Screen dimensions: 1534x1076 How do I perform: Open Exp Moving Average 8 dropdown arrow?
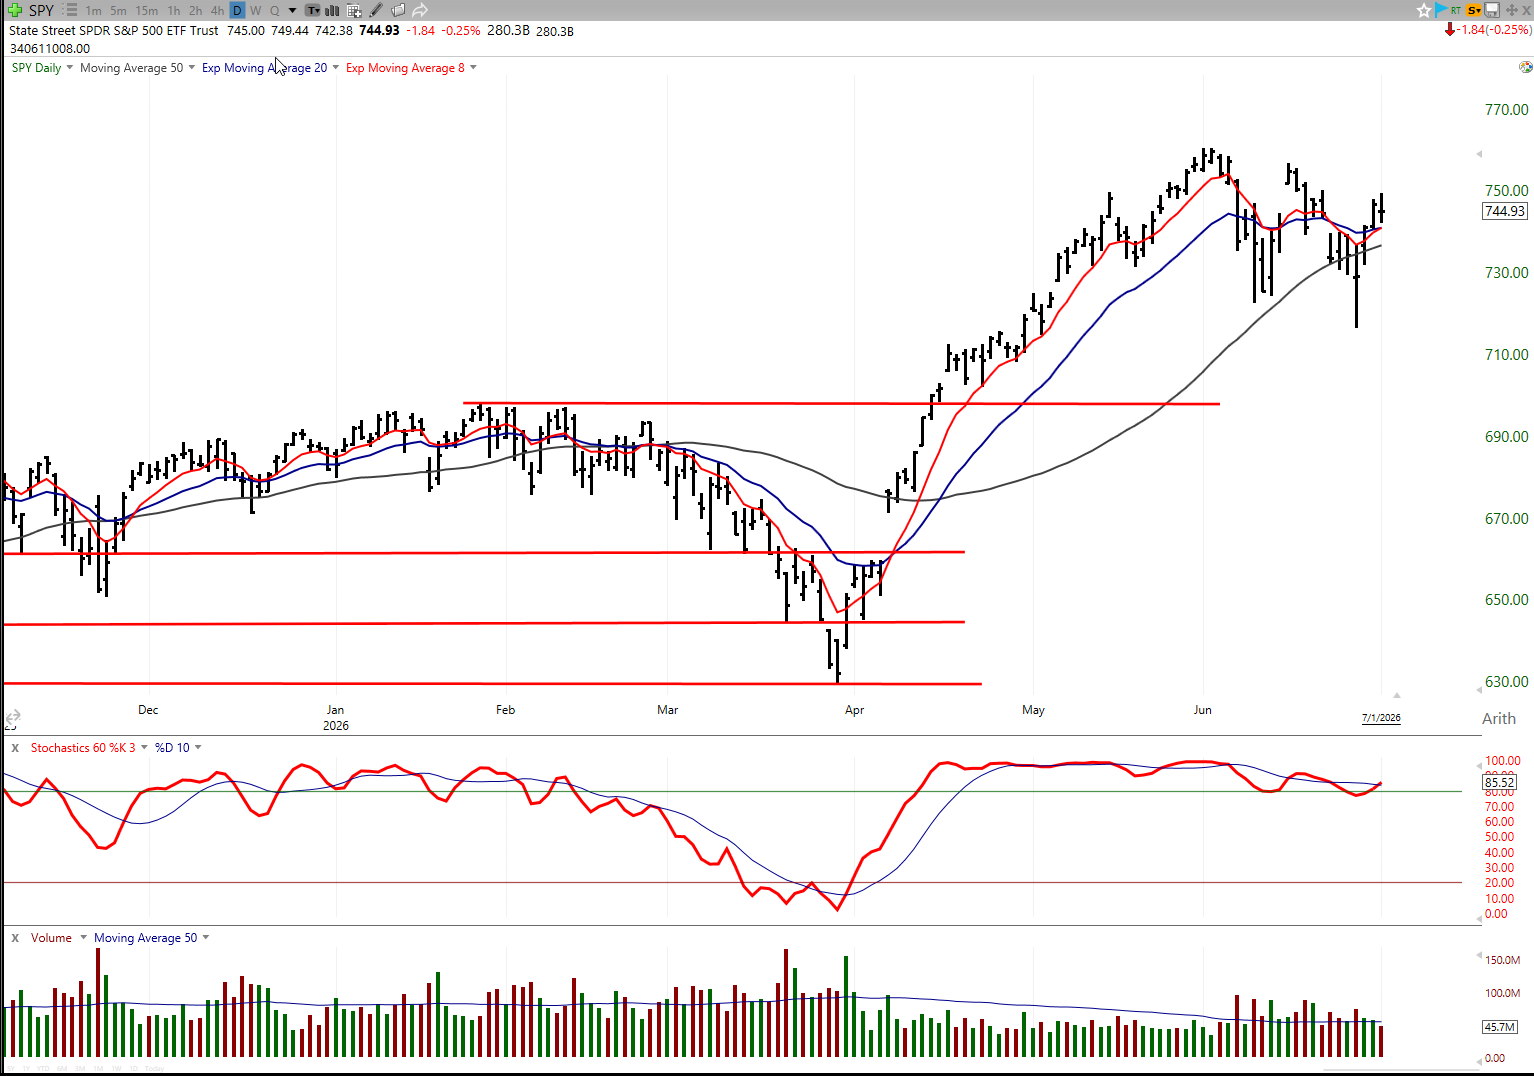pyautogui.click(x=473, y=68)
